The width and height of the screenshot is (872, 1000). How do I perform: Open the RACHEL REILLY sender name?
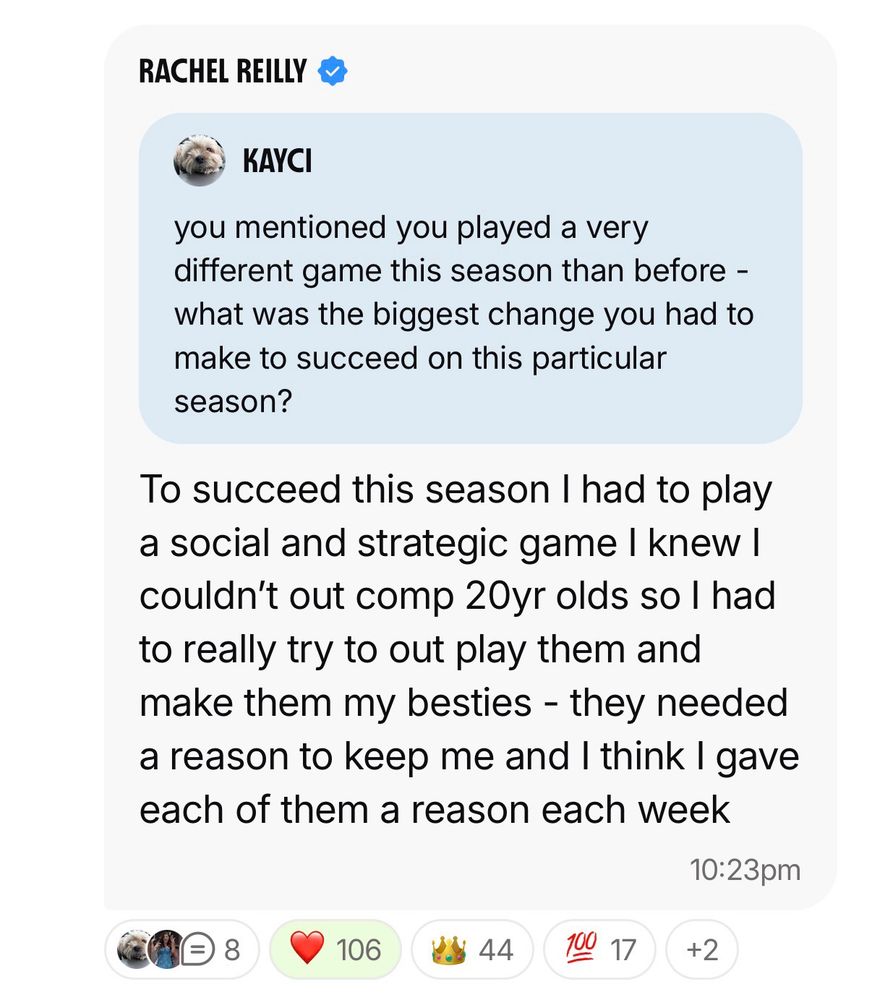[x=223, y=71]
